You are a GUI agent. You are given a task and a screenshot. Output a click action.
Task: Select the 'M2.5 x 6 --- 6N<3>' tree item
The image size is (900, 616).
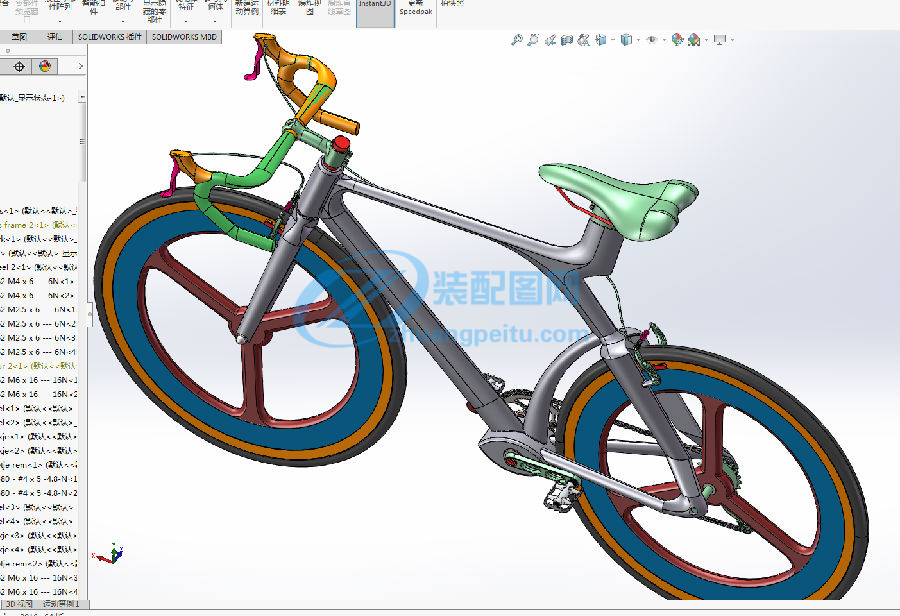[38, 338]
